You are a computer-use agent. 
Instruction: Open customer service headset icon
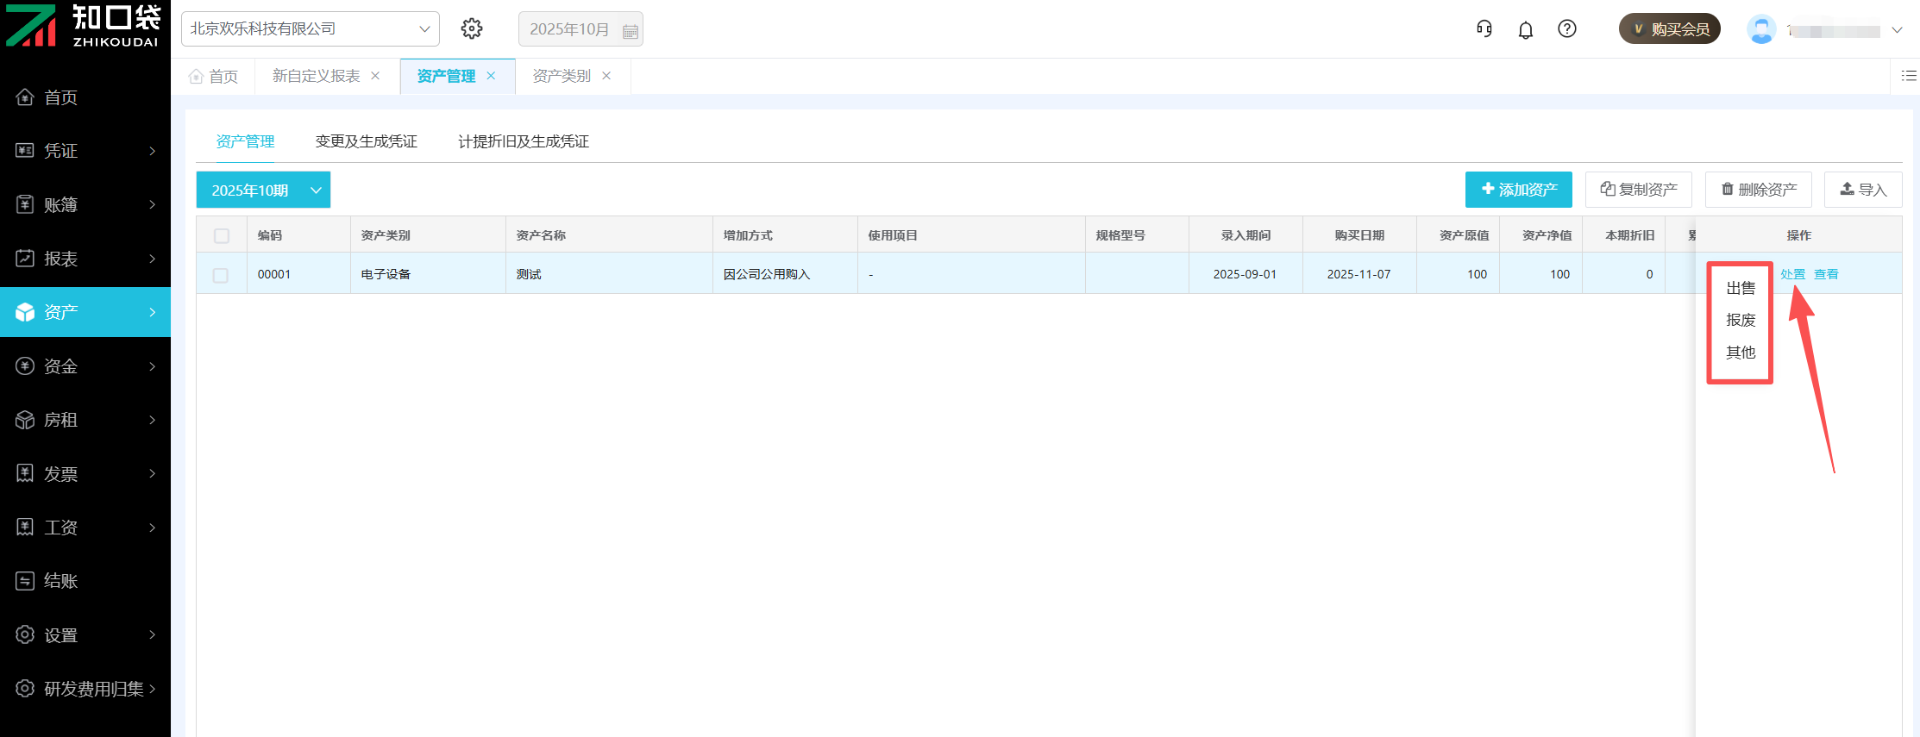point(1484,29)
